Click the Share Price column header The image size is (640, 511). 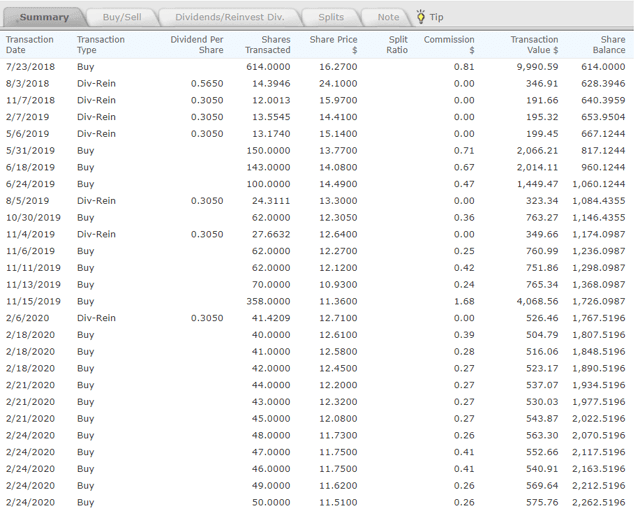click(x=333, y=44)
